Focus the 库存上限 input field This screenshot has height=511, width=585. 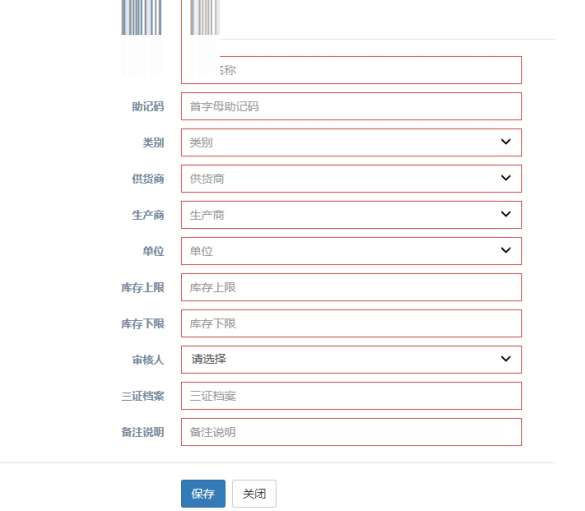tap(351, 287)
